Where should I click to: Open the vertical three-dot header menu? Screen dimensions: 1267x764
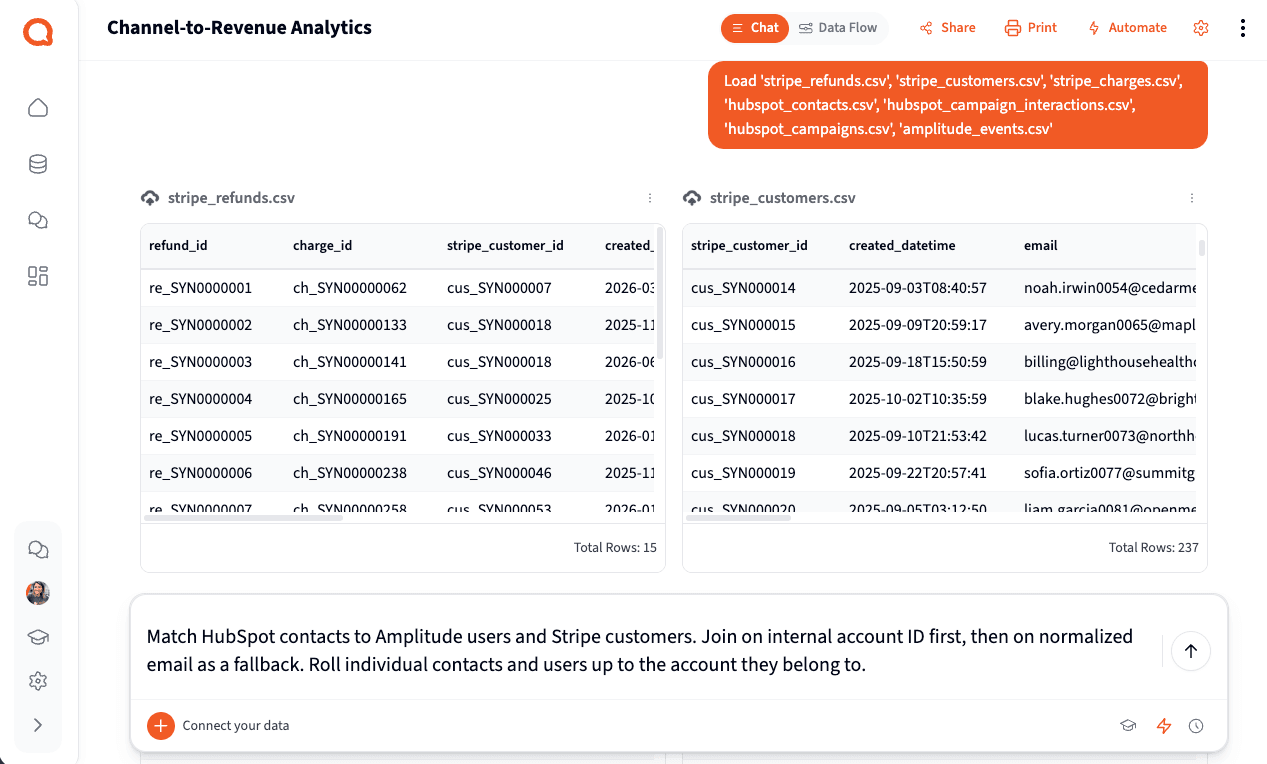[x=1243, y=28]
